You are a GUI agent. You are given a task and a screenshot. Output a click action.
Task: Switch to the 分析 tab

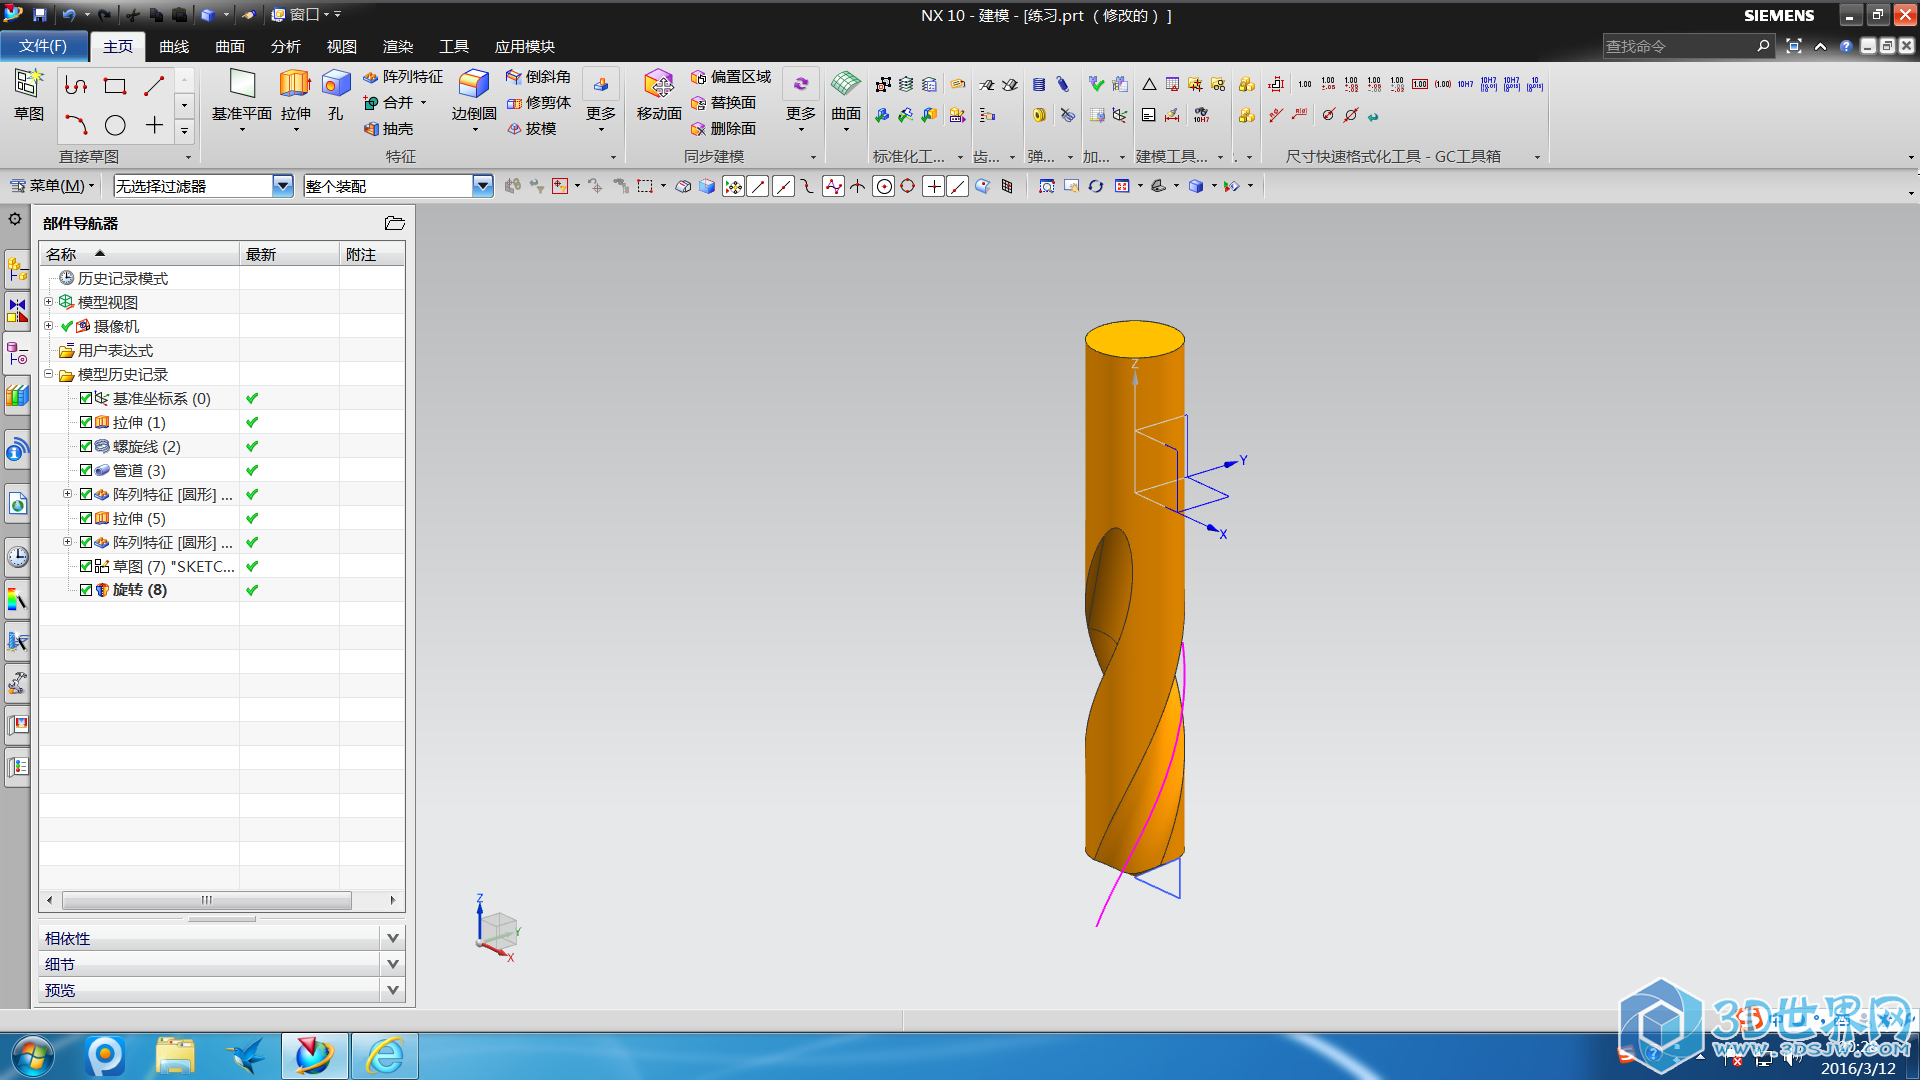[x=286, y=46]
